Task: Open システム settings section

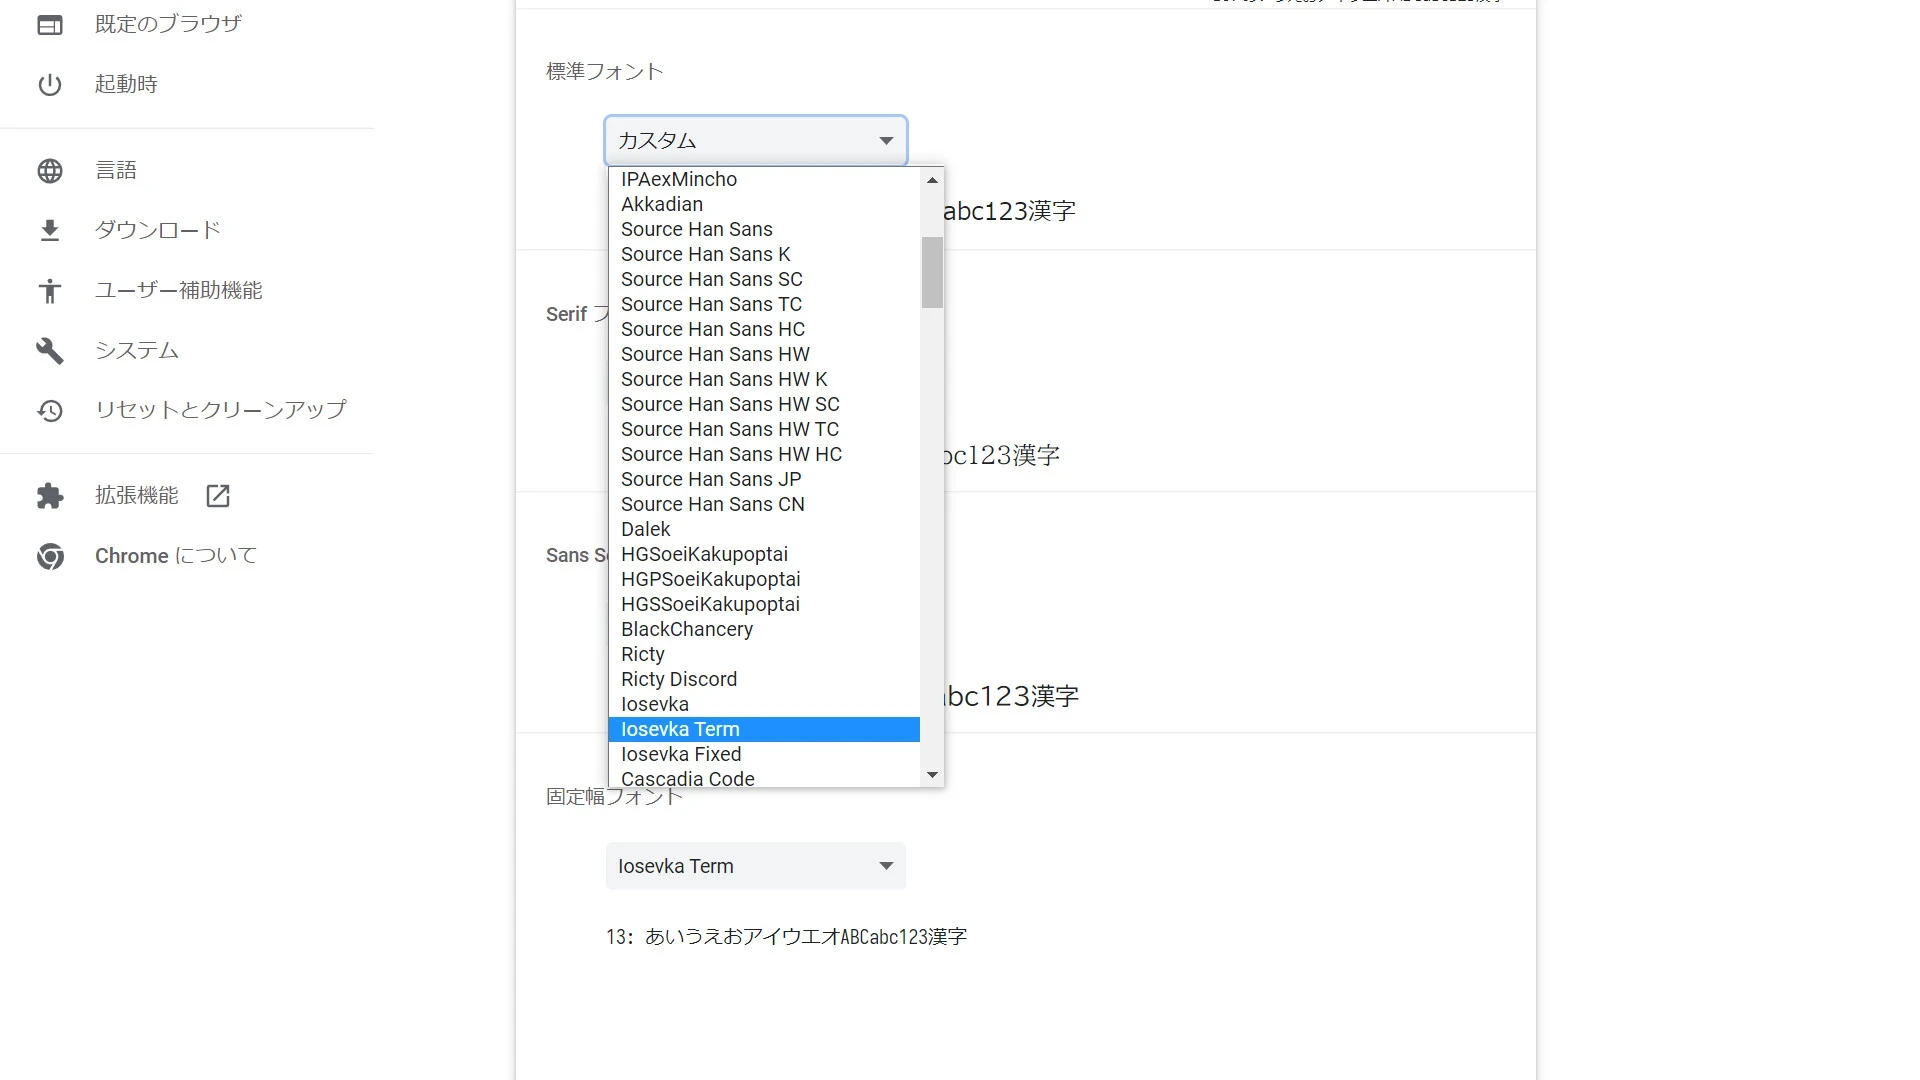Action: (x=137, y=350)
